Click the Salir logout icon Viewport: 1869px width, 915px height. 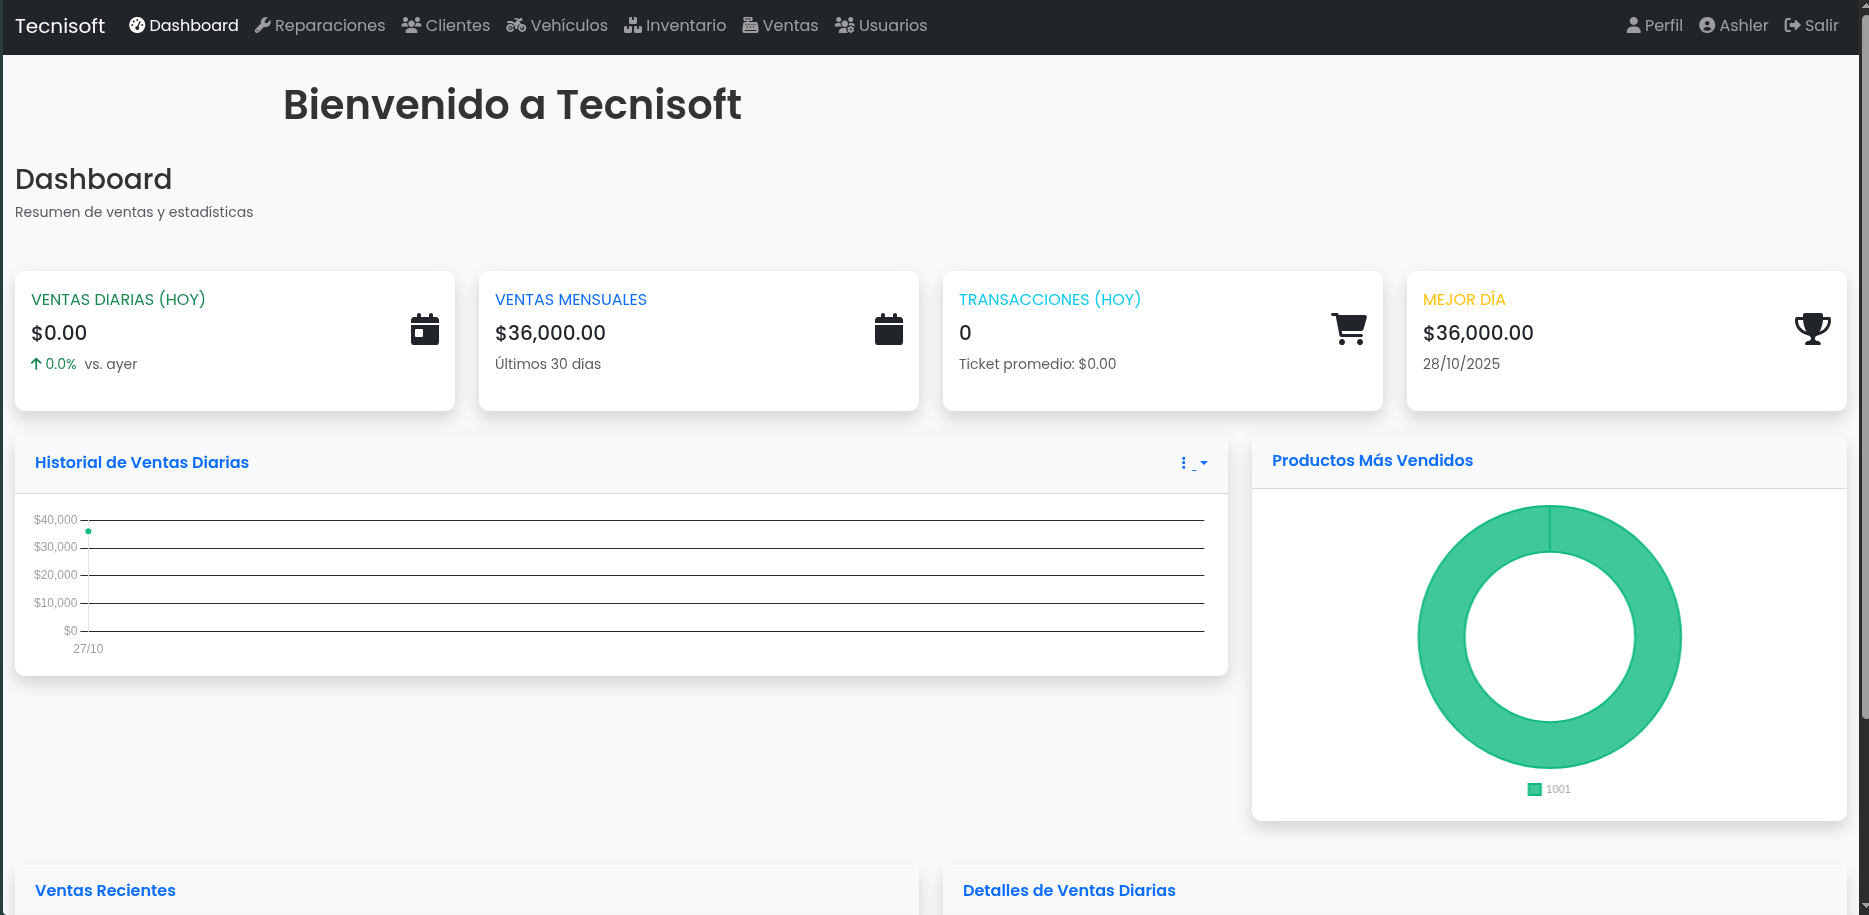tap(1791, 24)
